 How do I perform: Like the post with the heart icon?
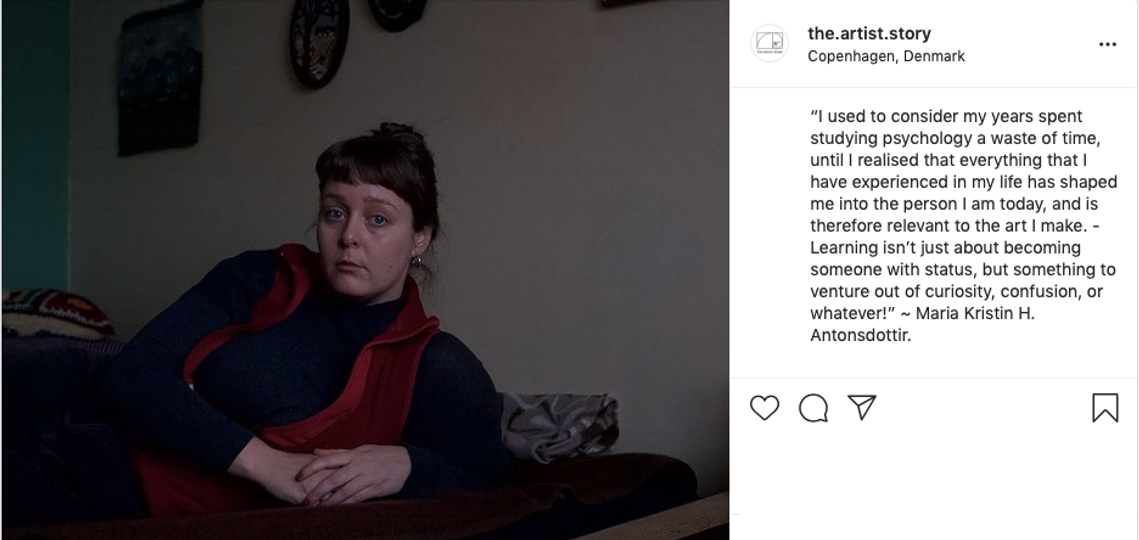coord(764,408)
